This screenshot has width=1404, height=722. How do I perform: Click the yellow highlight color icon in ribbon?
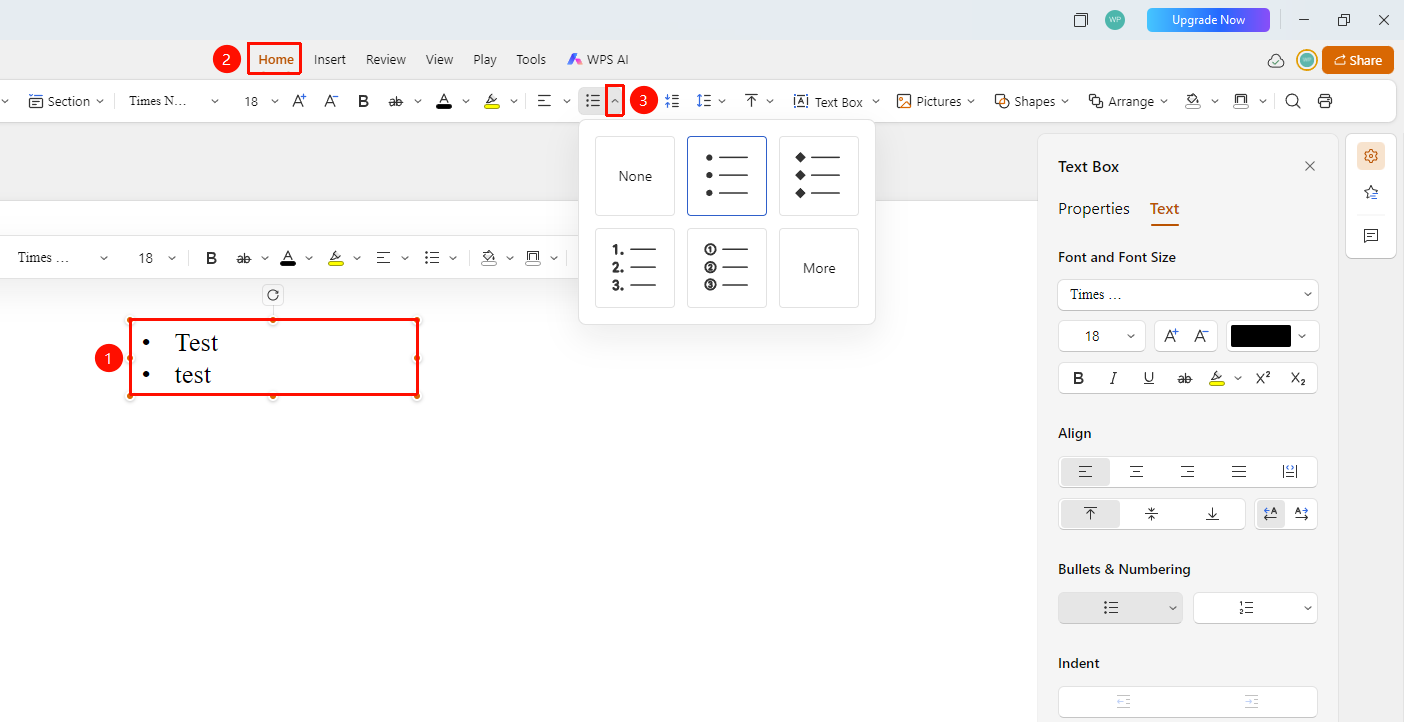(491, 101)
